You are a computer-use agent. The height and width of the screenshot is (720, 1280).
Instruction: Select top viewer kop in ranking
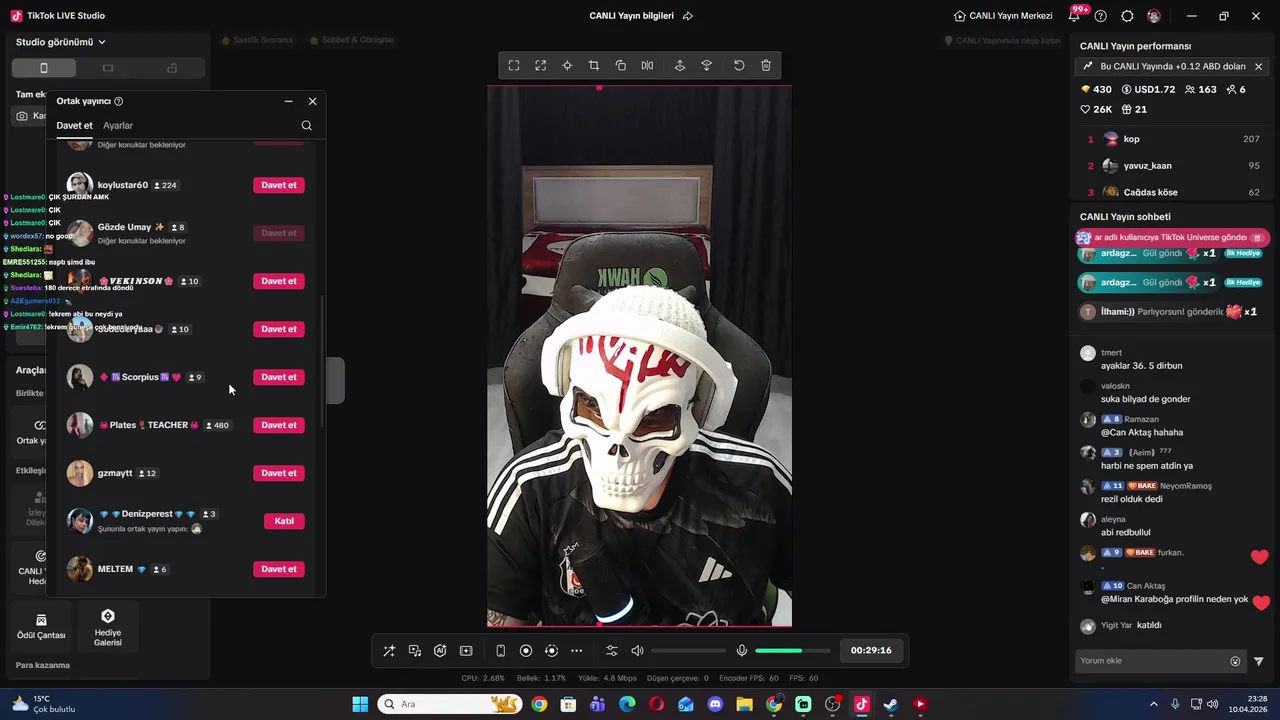pyautogui.click(x=1174, y=139)
